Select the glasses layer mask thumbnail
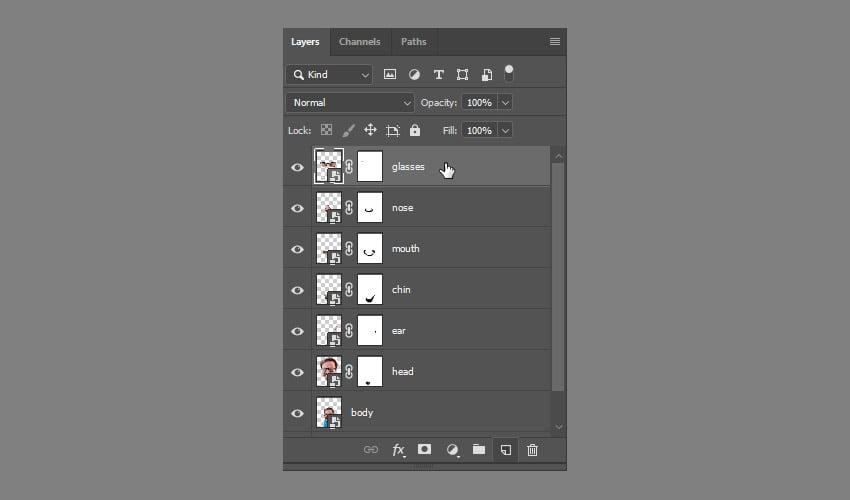The height and width of the screenshot is (500, 850). (x=370, y=166)
